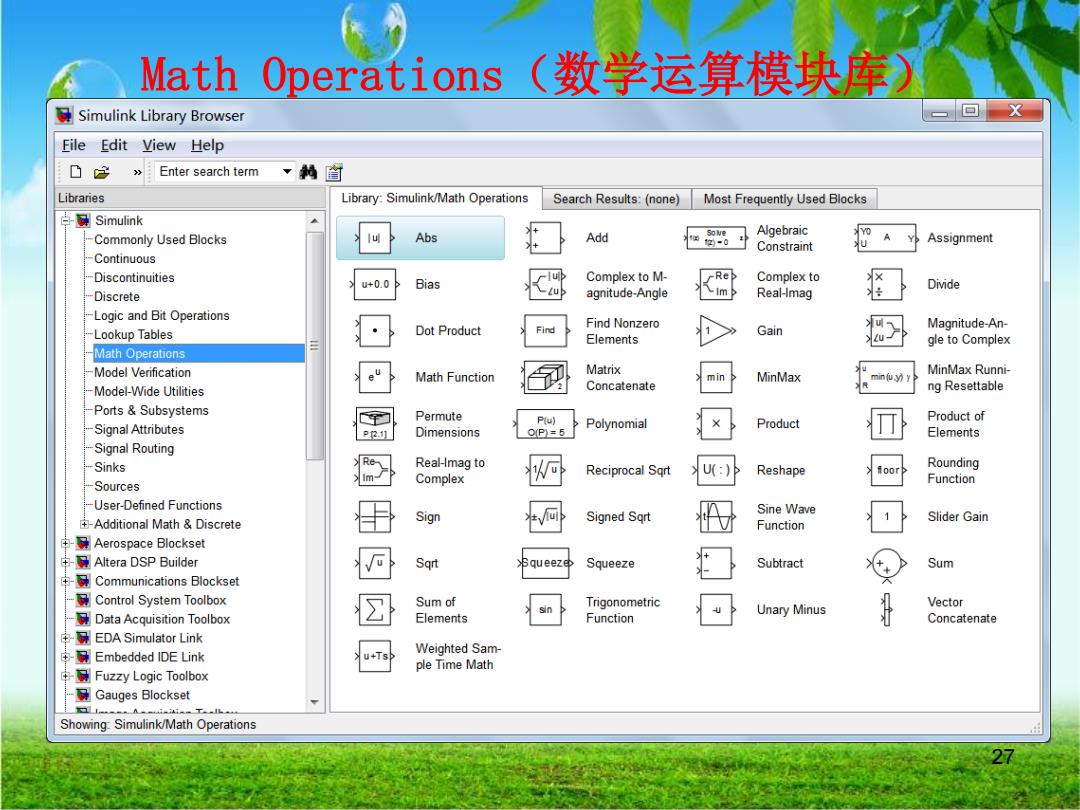Select the Trigonometric Function block icon
The image size is (1080, 810).
click(546, 610)
